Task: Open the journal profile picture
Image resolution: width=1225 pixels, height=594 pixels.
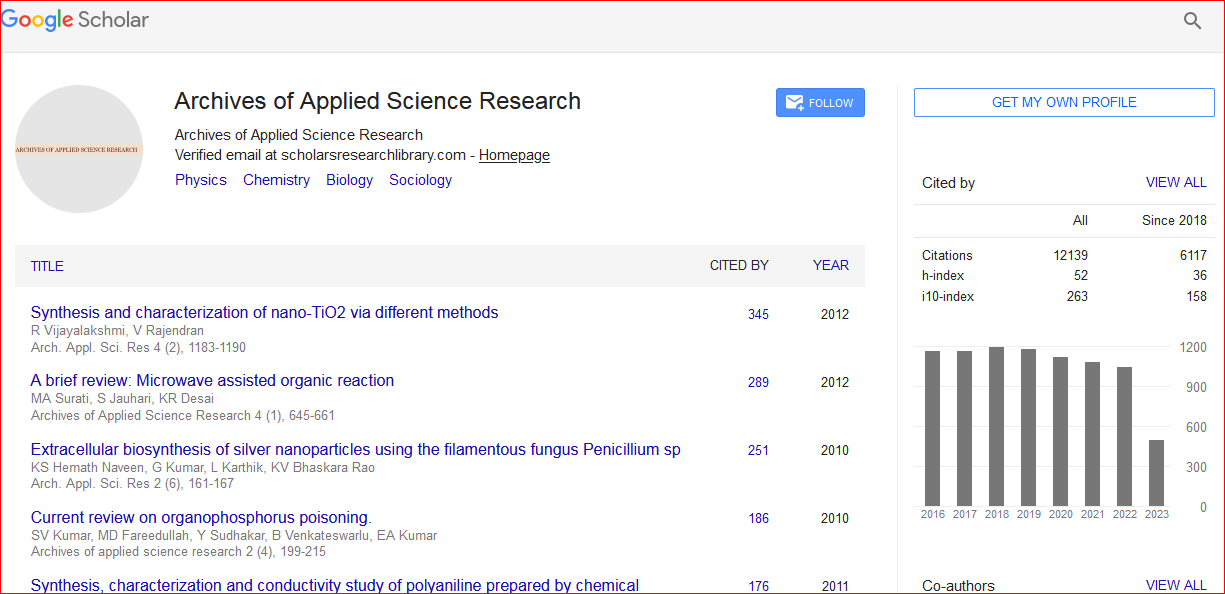Action: tap(79, 149)
